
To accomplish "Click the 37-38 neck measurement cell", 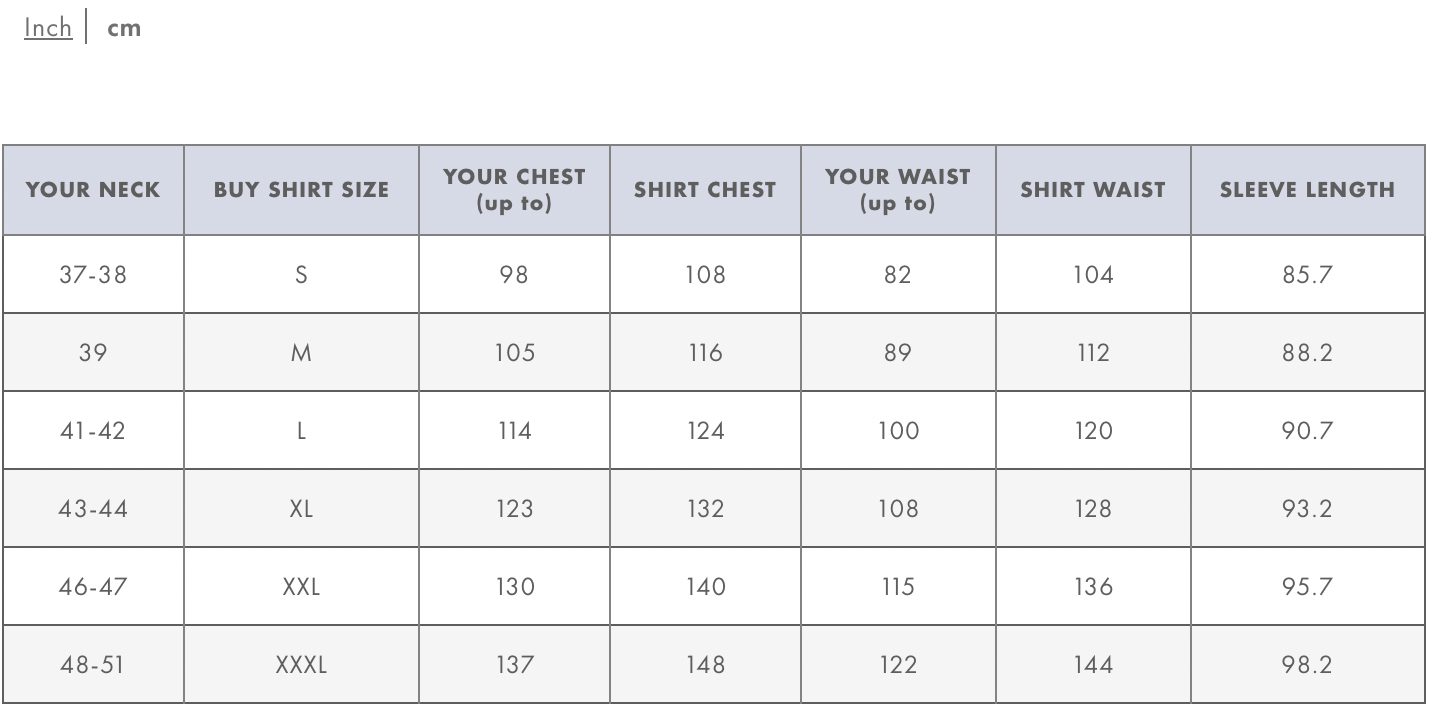I will tap(93, 274).
